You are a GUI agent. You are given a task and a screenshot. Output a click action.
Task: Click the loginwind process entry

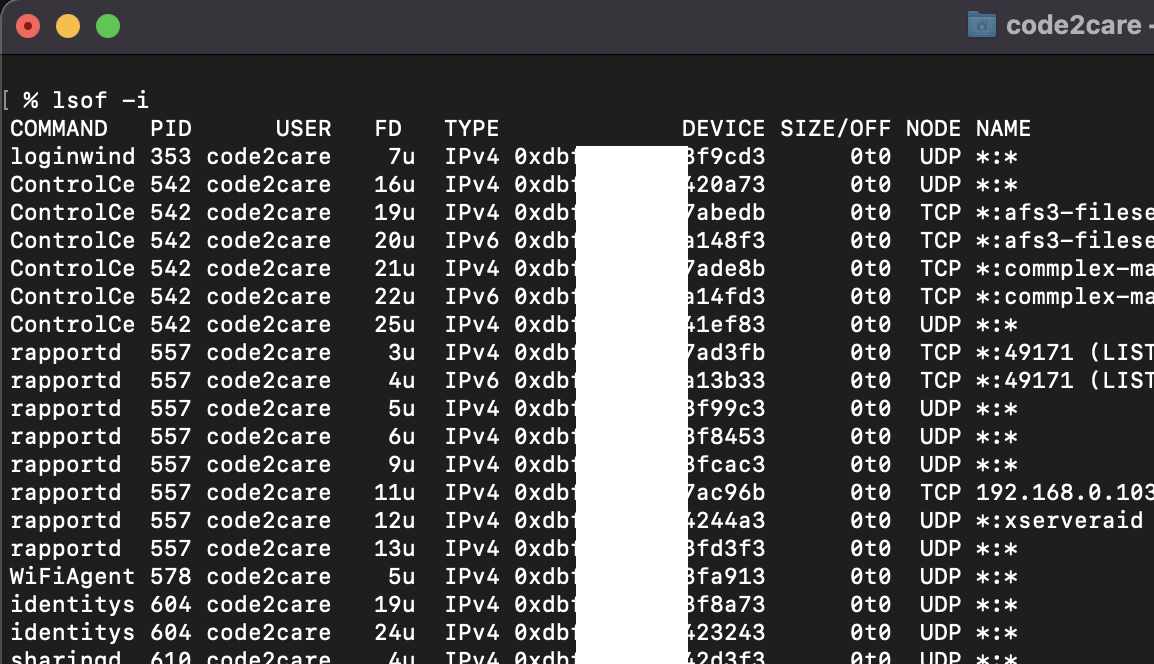[72, 156]
